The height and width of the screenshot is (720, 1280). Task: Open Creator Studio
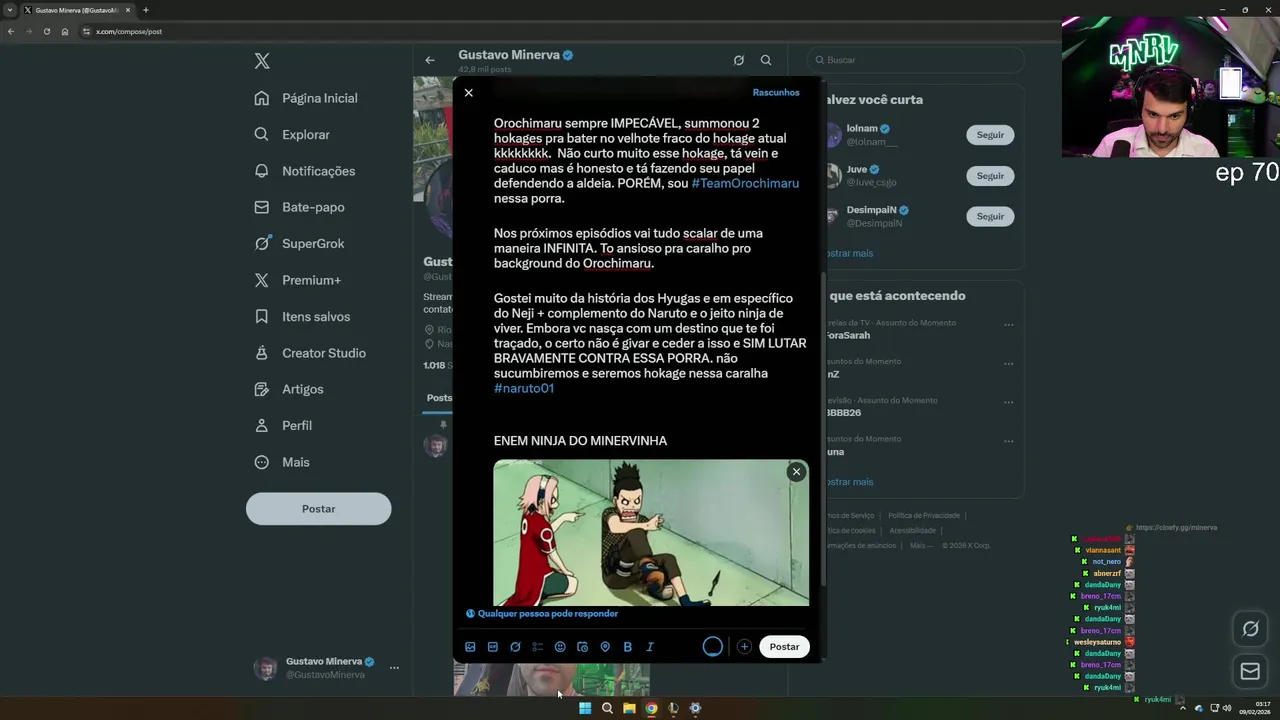pyautogui.click(x=310, y=353)
